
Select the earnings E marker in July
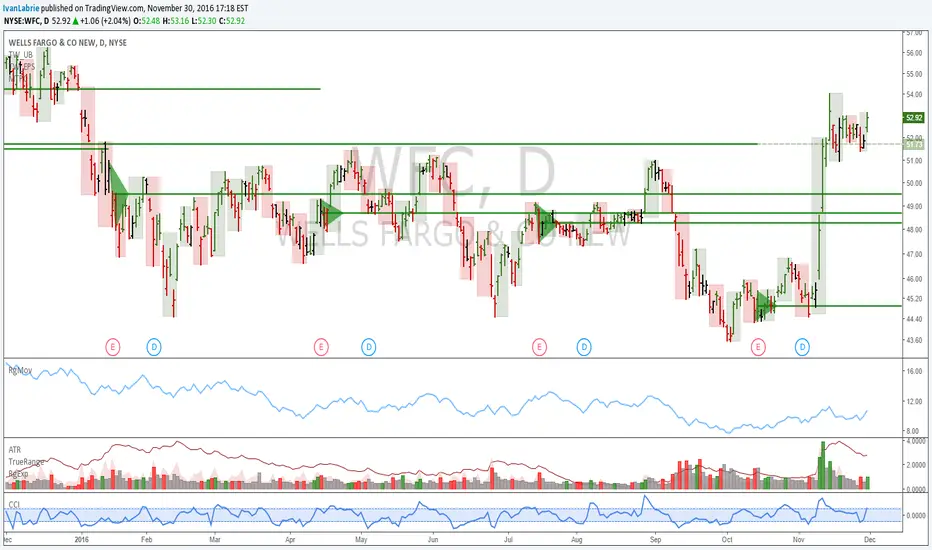pos(539,347)
